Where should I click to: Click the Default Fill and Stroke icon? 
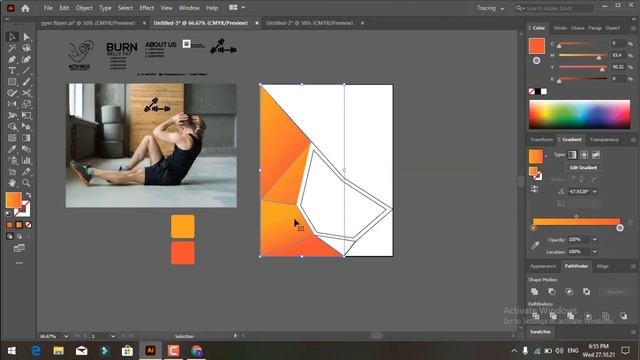(x=9, y=213)
